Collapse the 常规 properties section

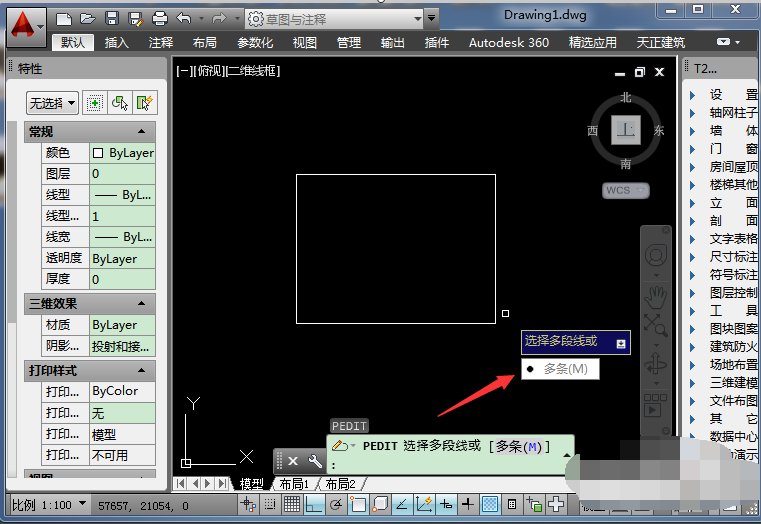coord(141,132)
